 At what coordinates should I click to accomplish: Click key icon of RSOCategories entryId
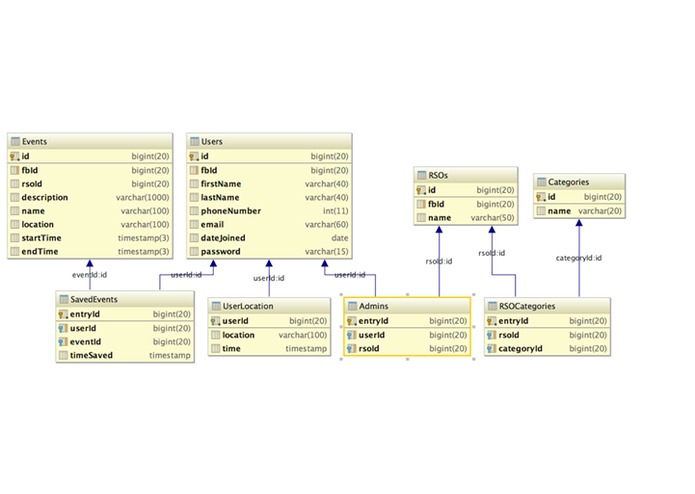coord(492,321)
